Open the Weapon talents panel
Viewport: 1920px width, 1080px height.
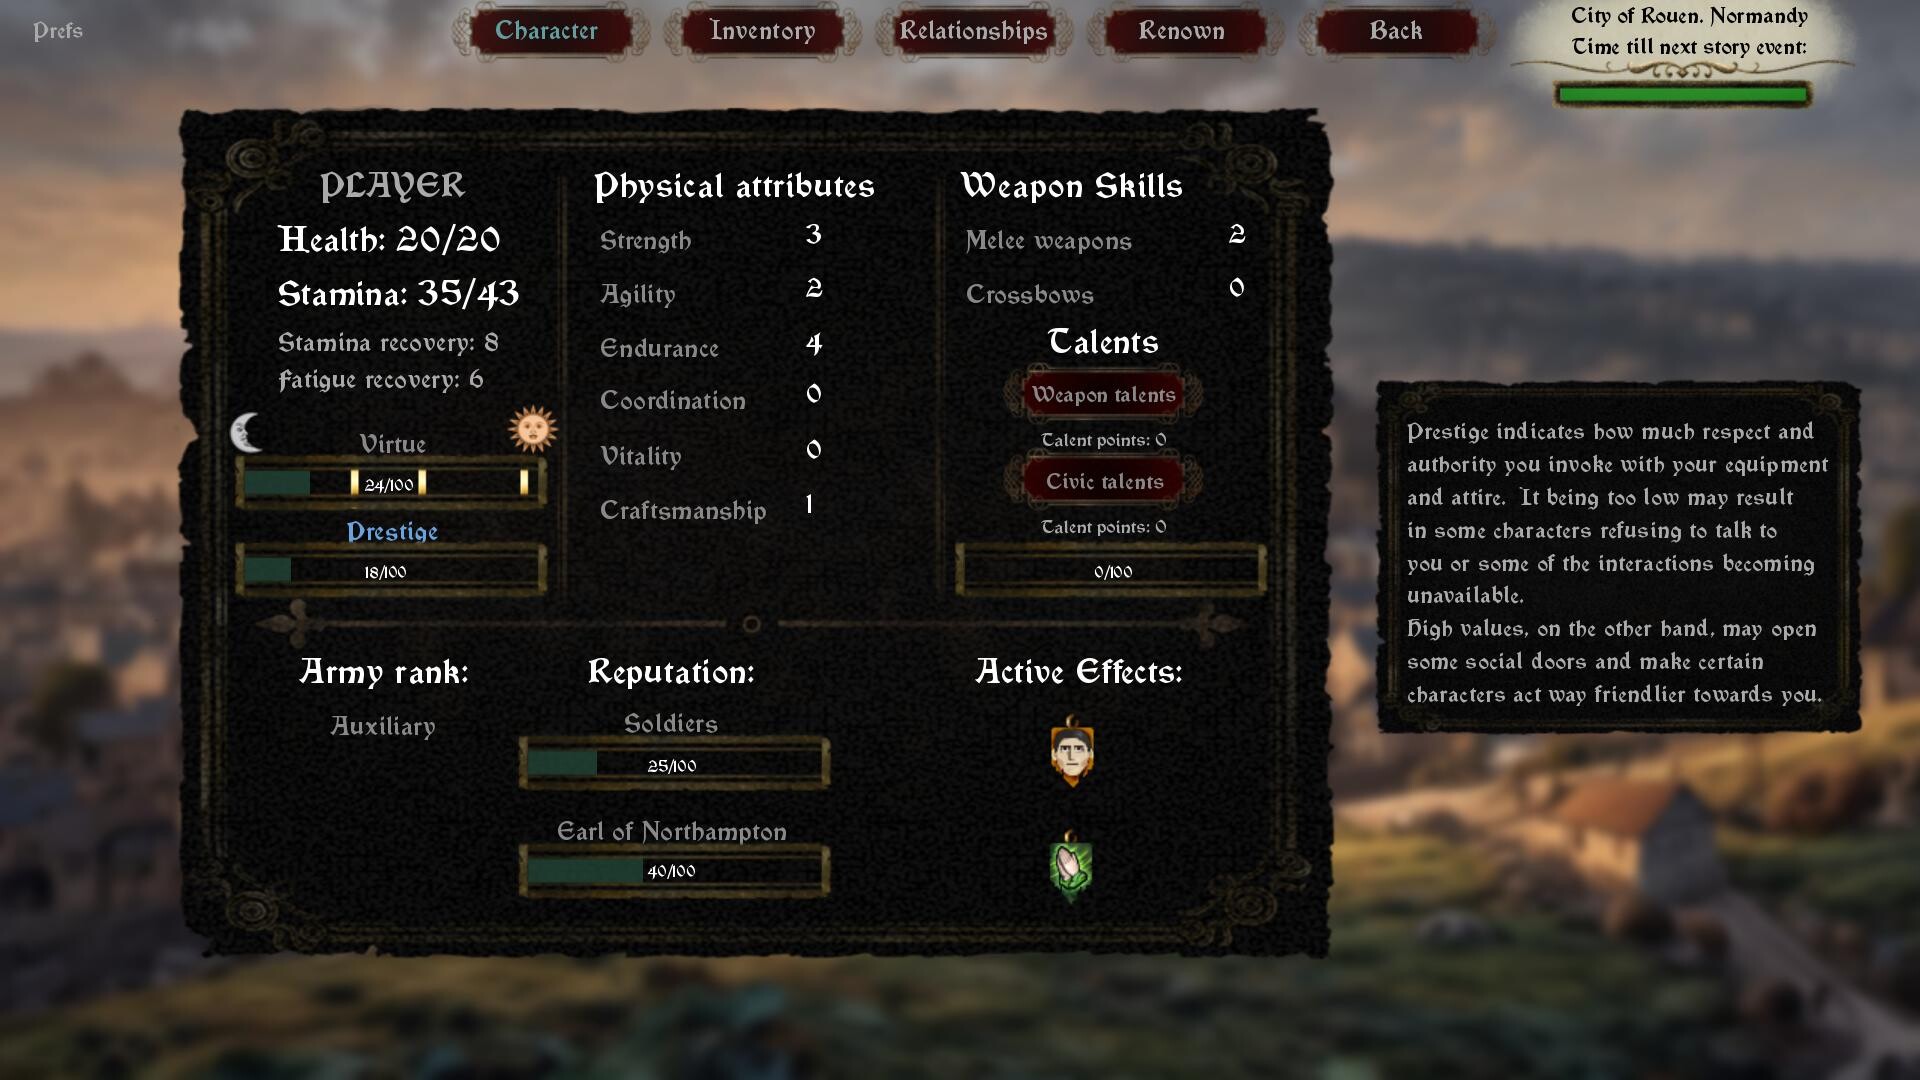pos(1102,395)
